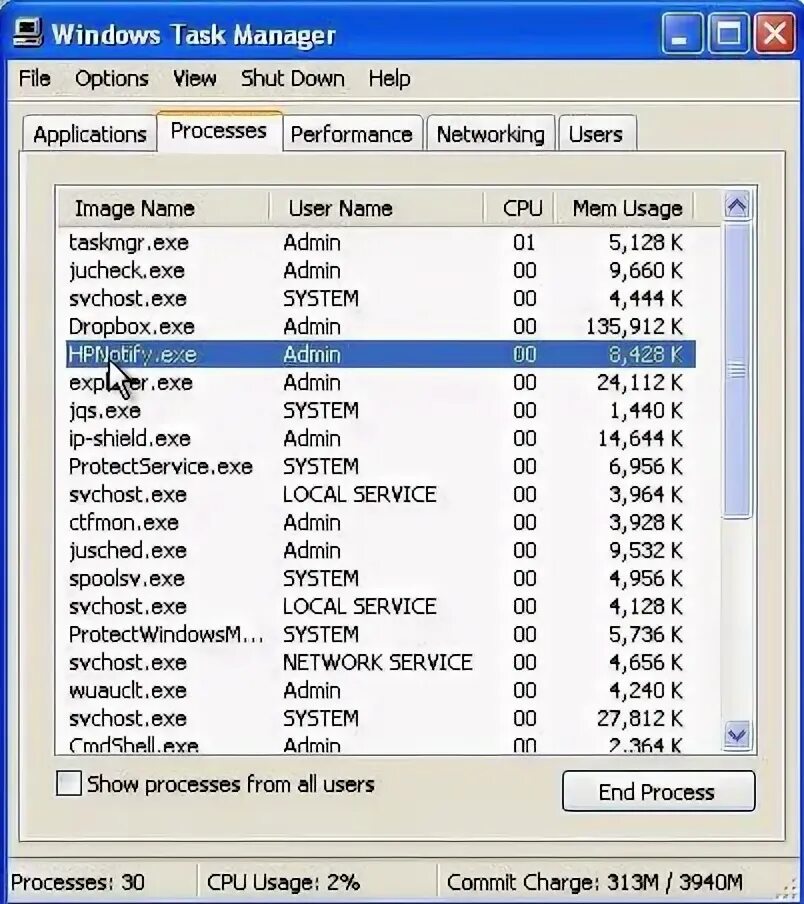Maximize the Windows Task Manager window
This screenshot has height=904, width=804.
(728, 33)
